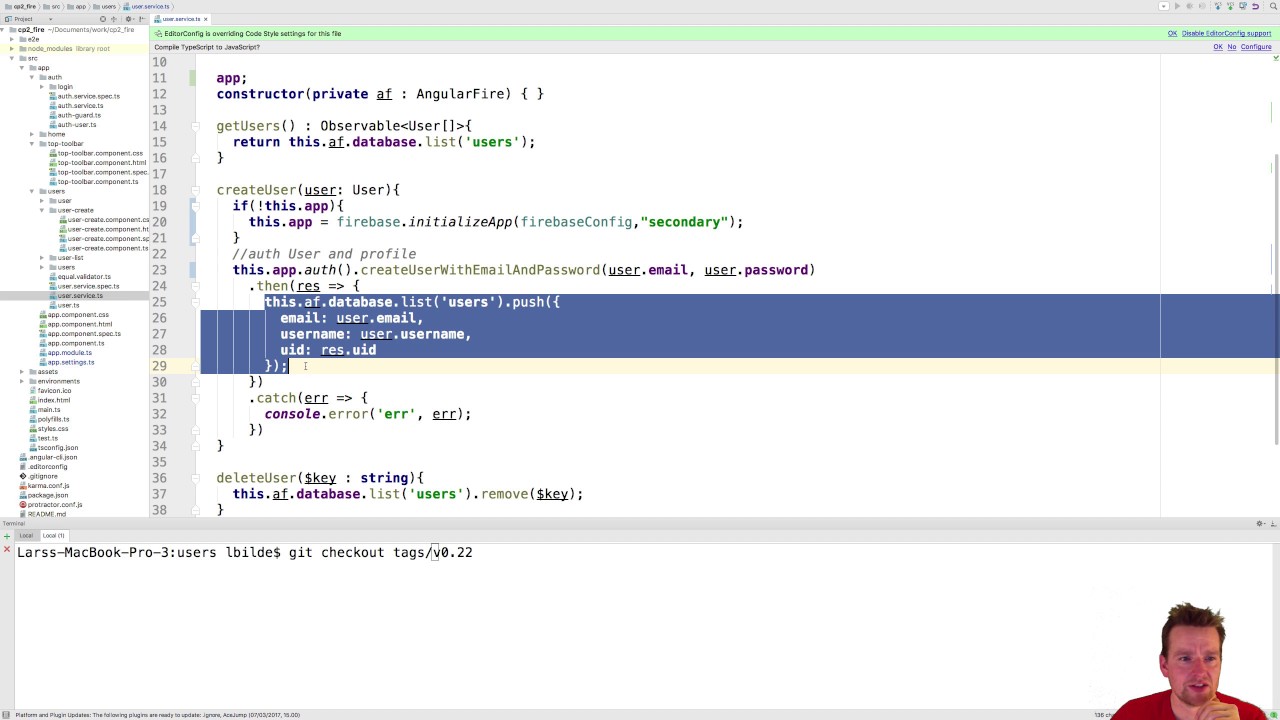Click the VCS Update Project icon
1280x720 pixels.
point(1218,6)
